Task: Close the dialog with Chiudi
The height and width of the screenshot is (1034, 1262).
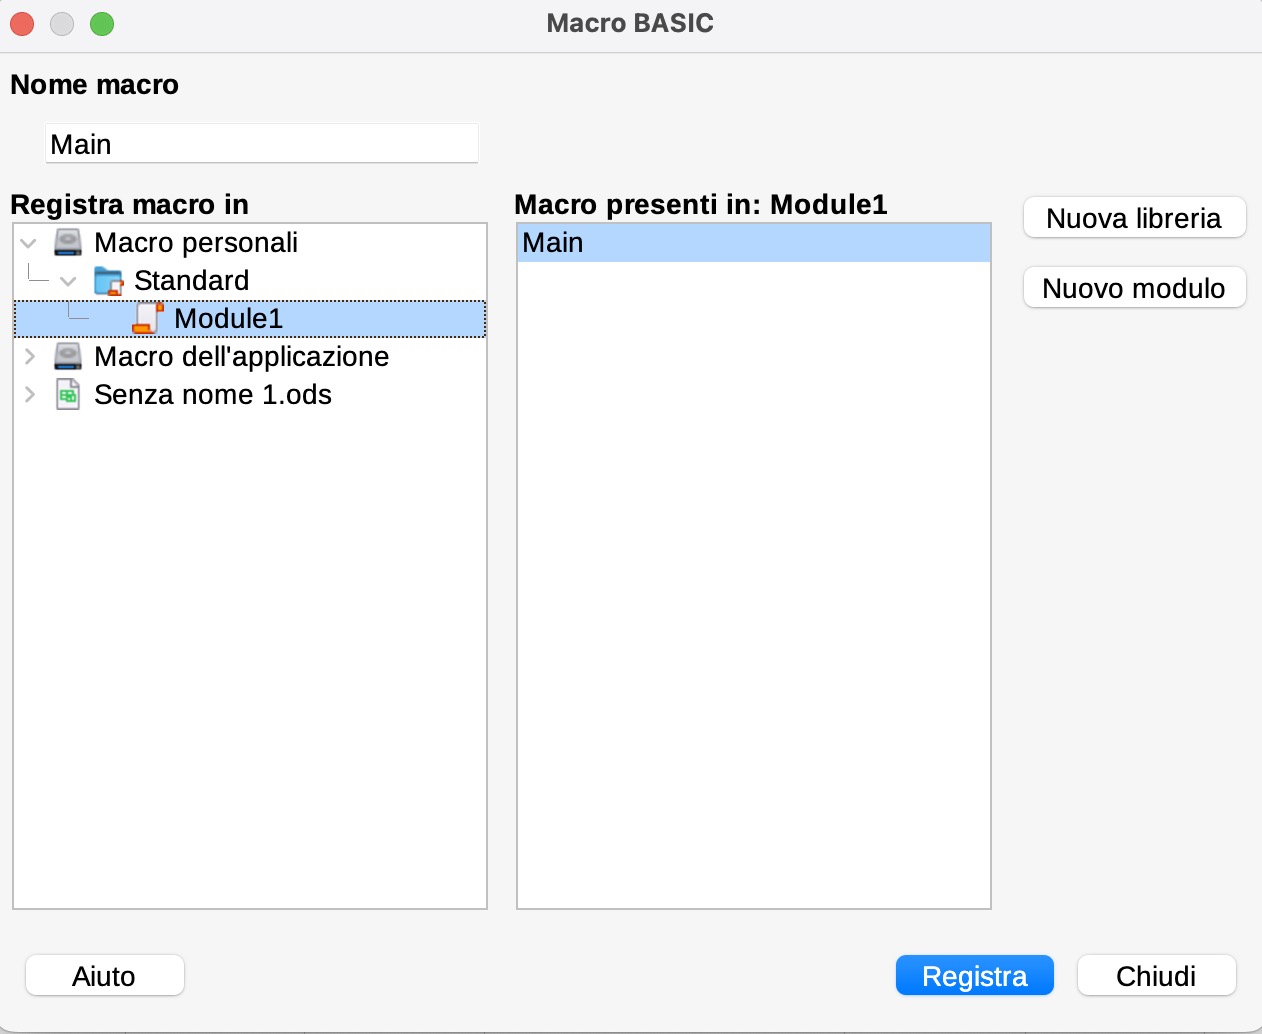Action: pyautogui.click(x=1156, y=976)
